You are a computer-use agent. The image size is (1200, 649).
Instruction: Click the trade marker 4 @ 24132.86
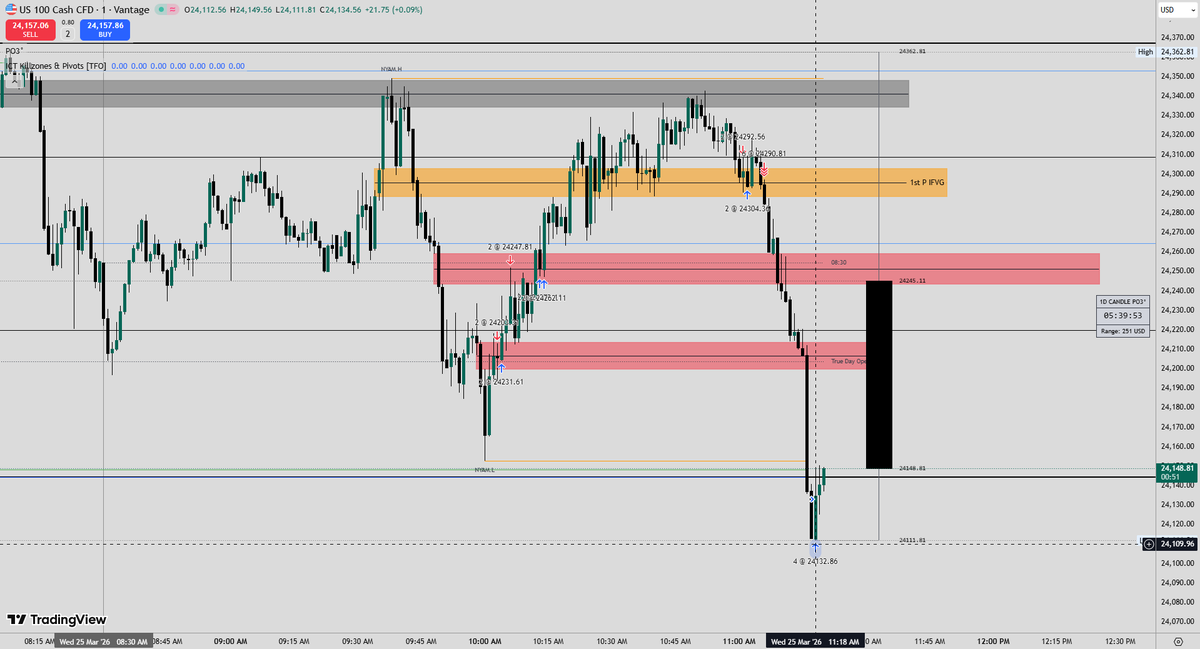click(x=816, y=562)
